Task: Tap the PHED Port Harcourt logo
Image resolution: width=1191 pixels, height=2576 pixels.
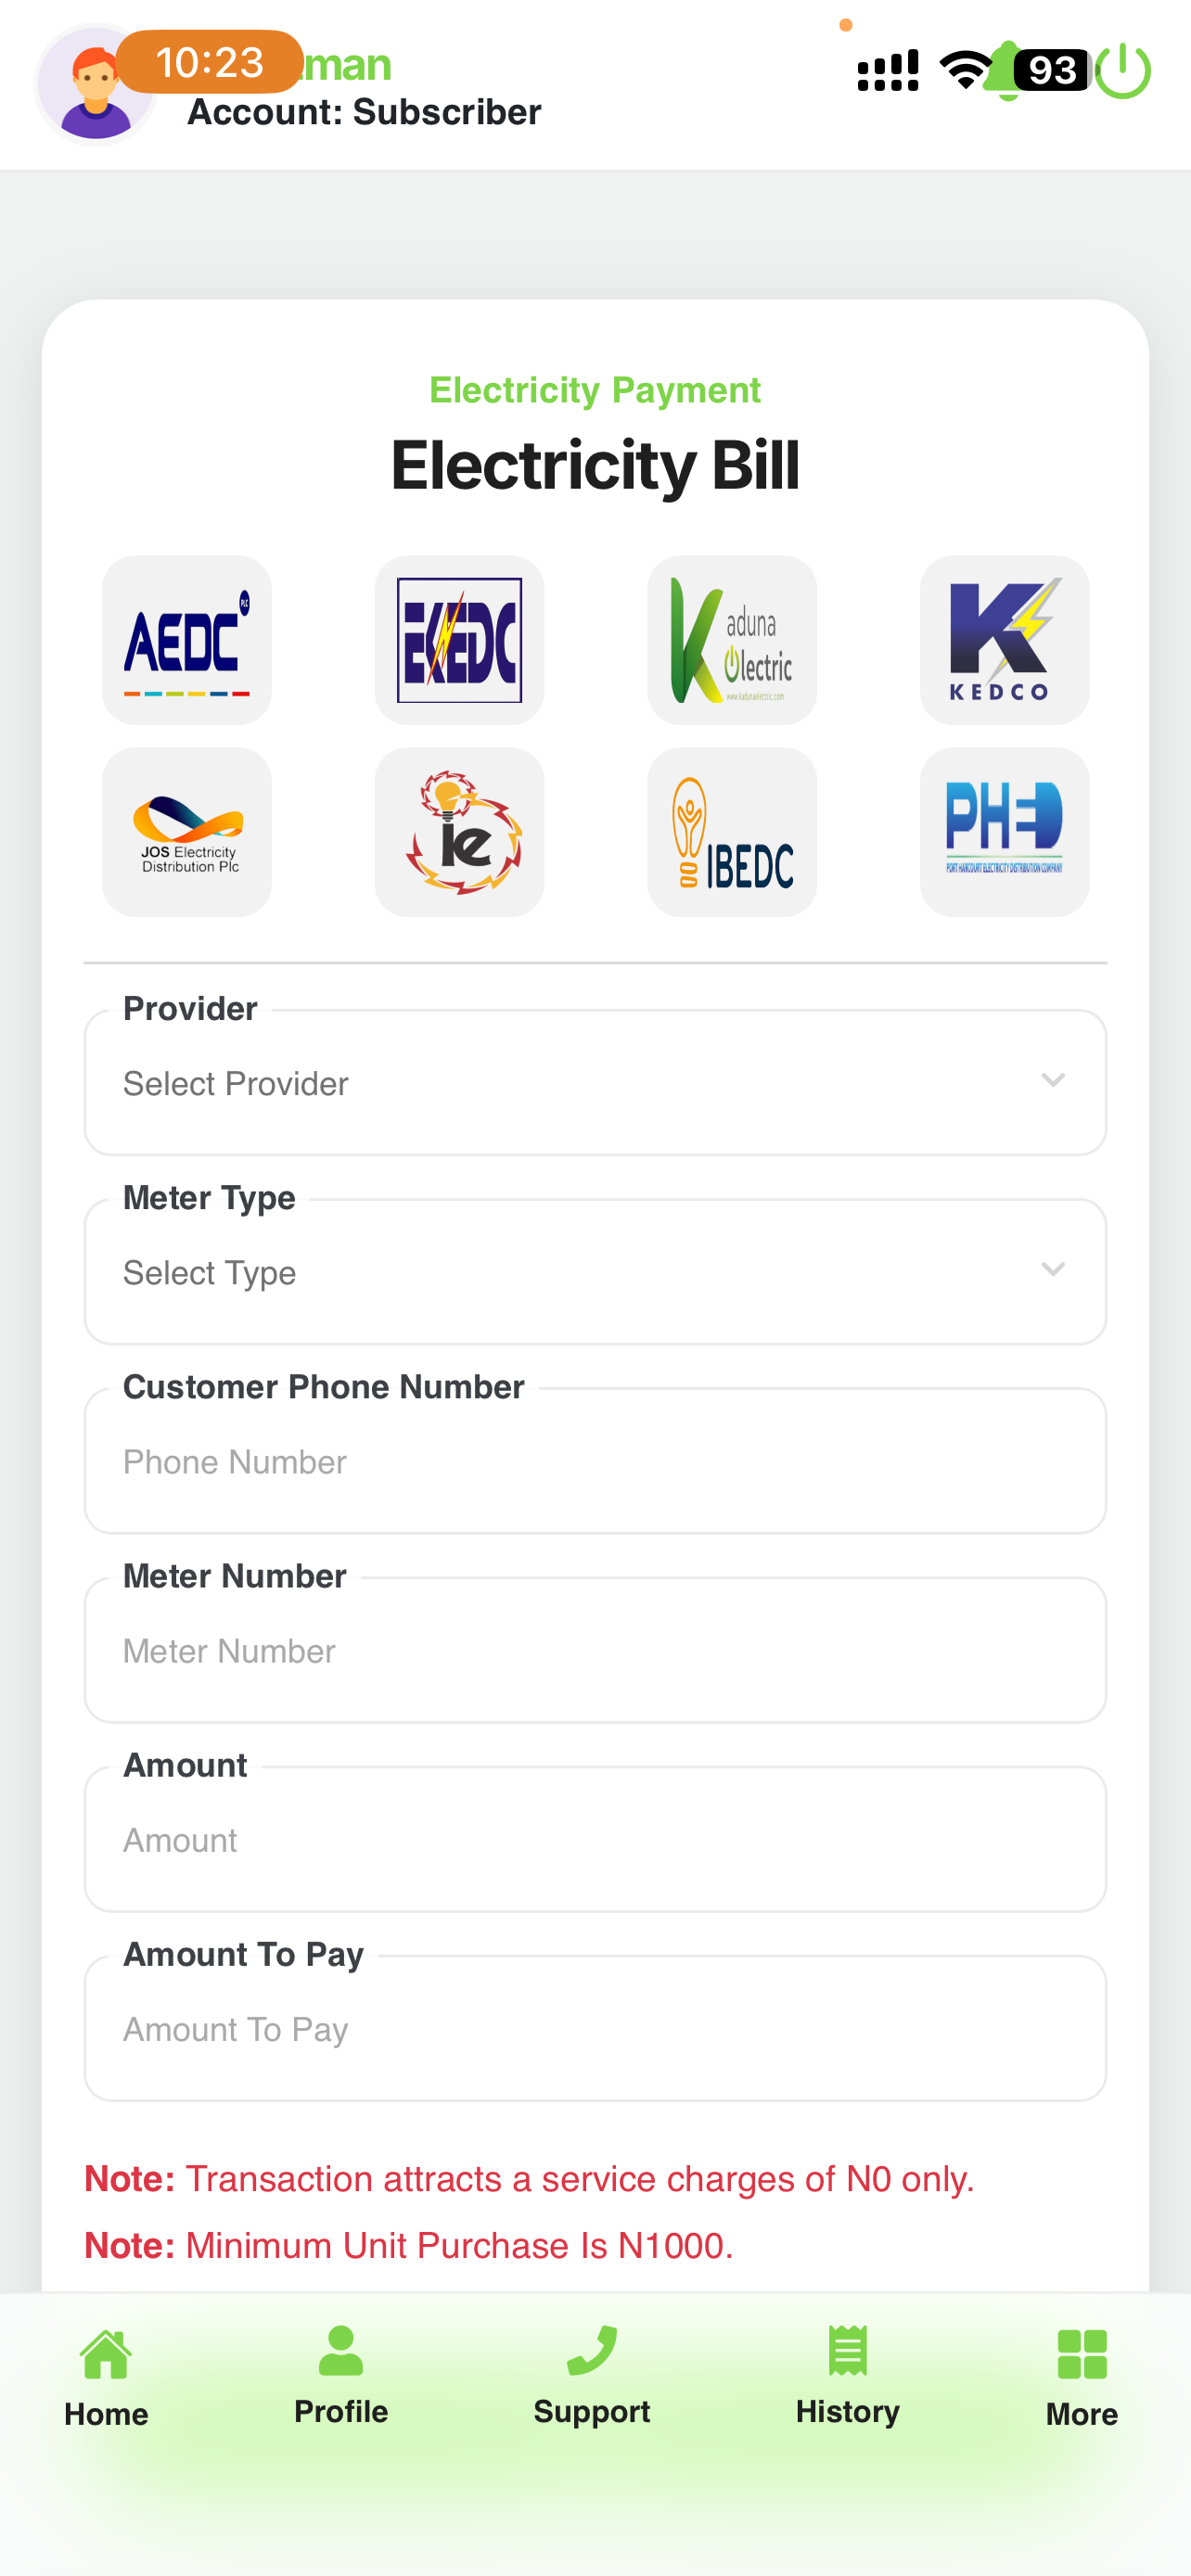Action: pos(1004,832)
